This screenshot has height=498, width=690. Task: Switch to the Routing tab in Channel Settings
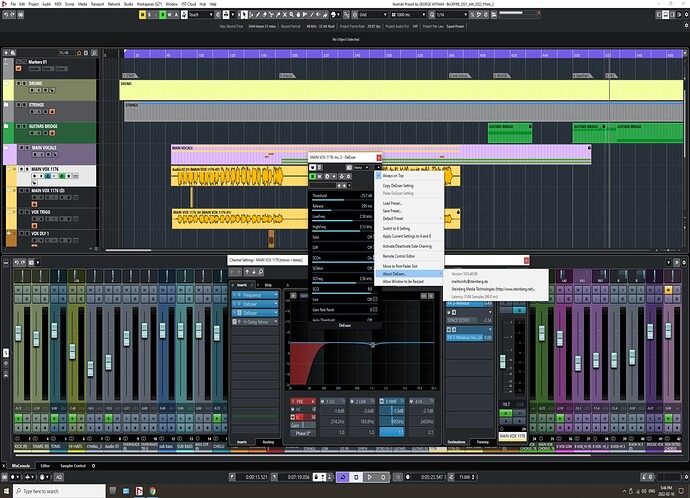(x=268, y=442)
